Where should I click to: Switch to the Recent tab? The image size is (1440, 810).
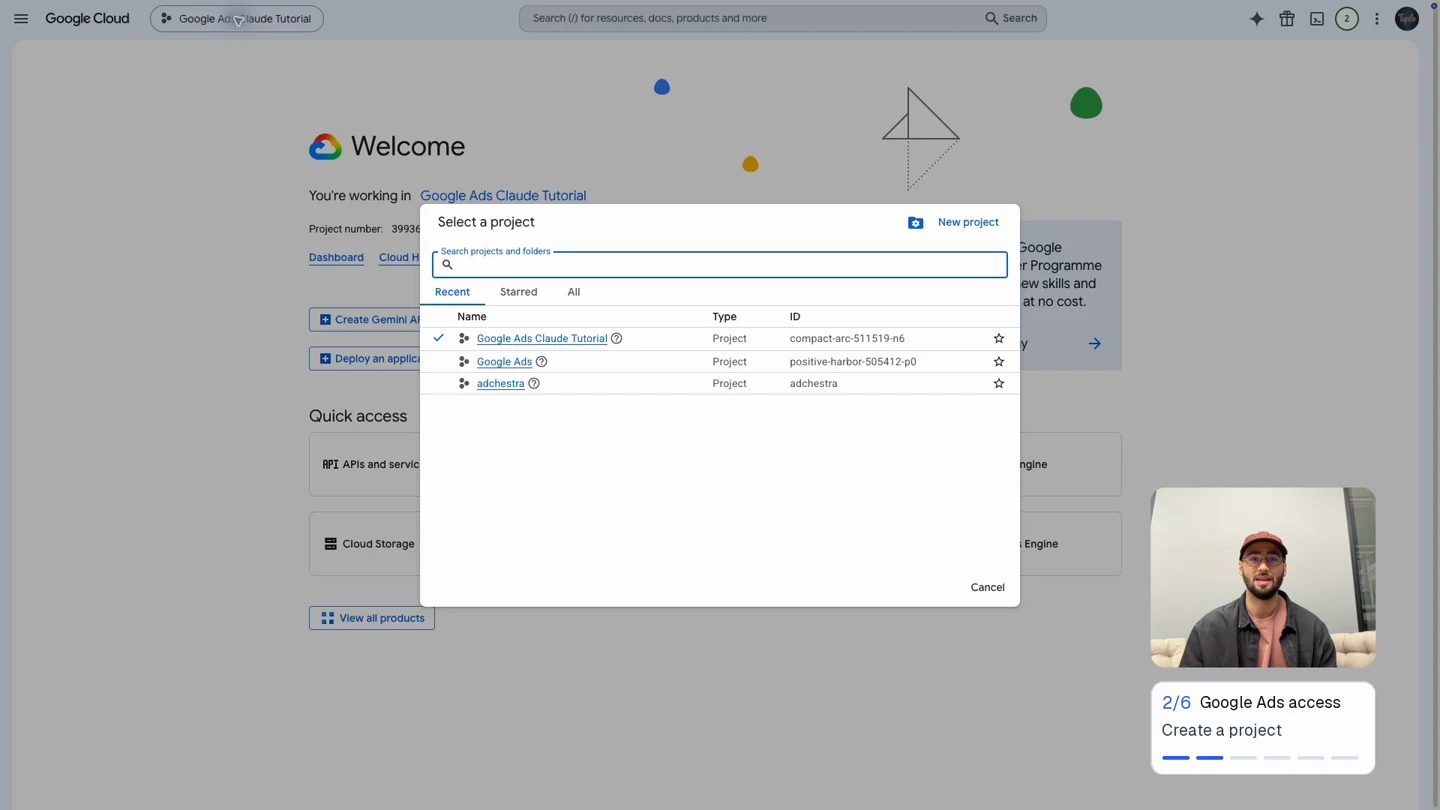452,292
